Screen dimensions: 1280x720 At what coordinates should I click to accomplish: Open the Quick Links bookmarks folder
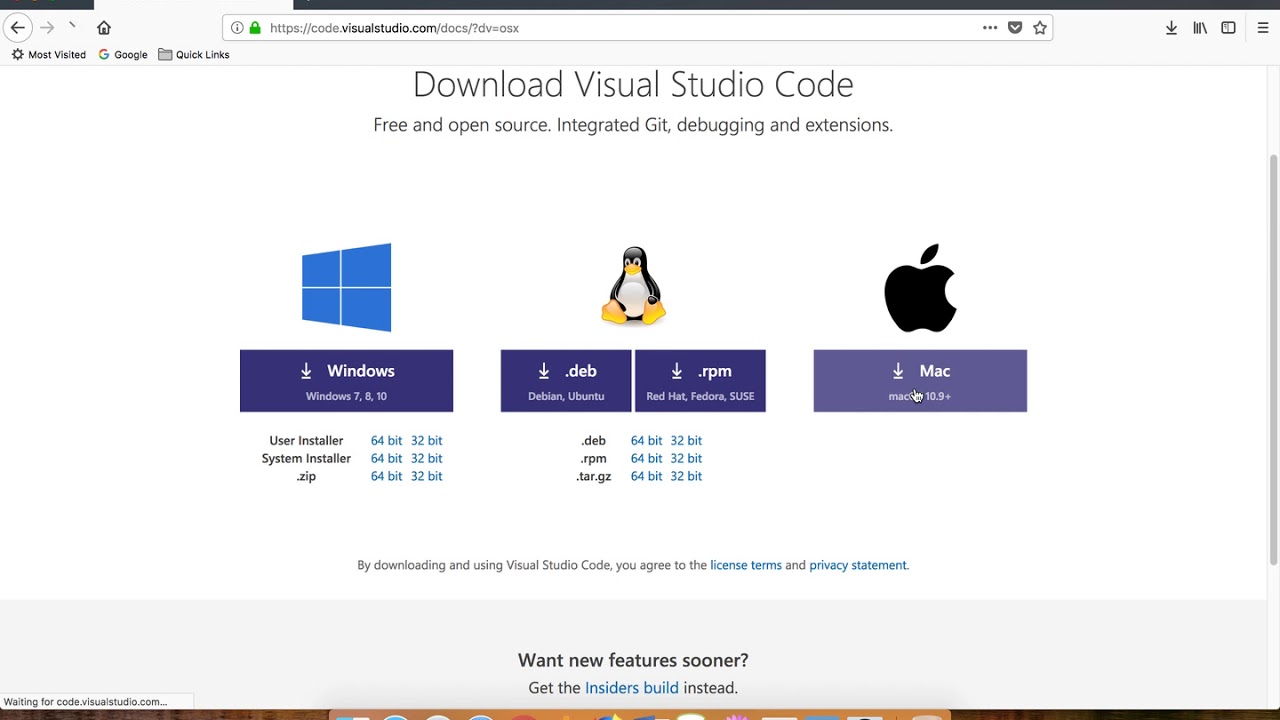[x=194, y=55]
